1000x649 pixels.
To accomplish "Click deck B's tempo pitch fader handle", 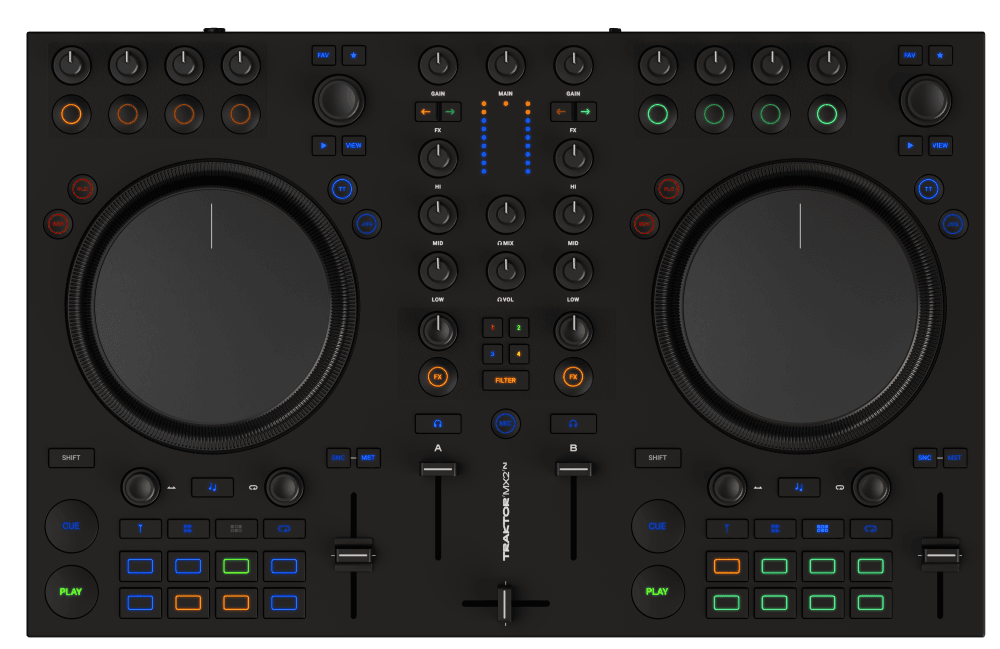I will pos(939,555).
